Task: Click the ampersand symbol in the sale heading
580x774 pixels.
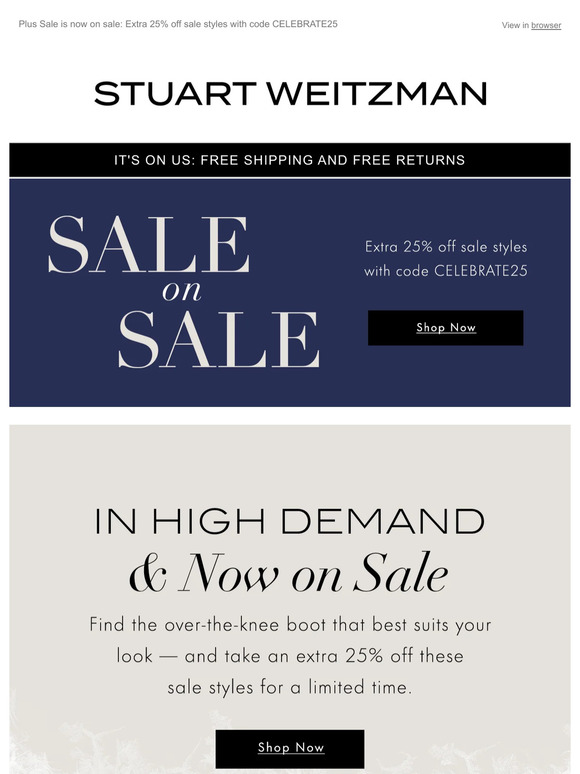Action: coord(148,575)
